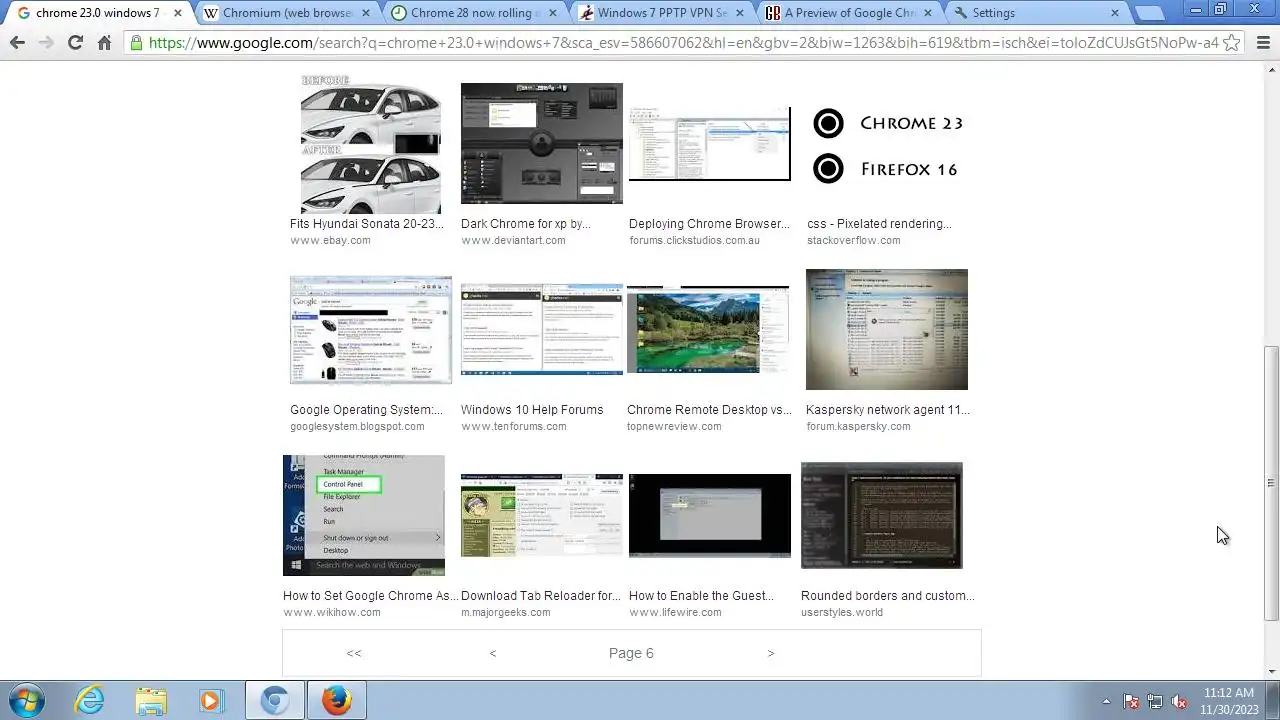Screen dimensions: 1280x720
Task: Open the network tray icon
Action: pyautogui.click(x=1155, y=701)
